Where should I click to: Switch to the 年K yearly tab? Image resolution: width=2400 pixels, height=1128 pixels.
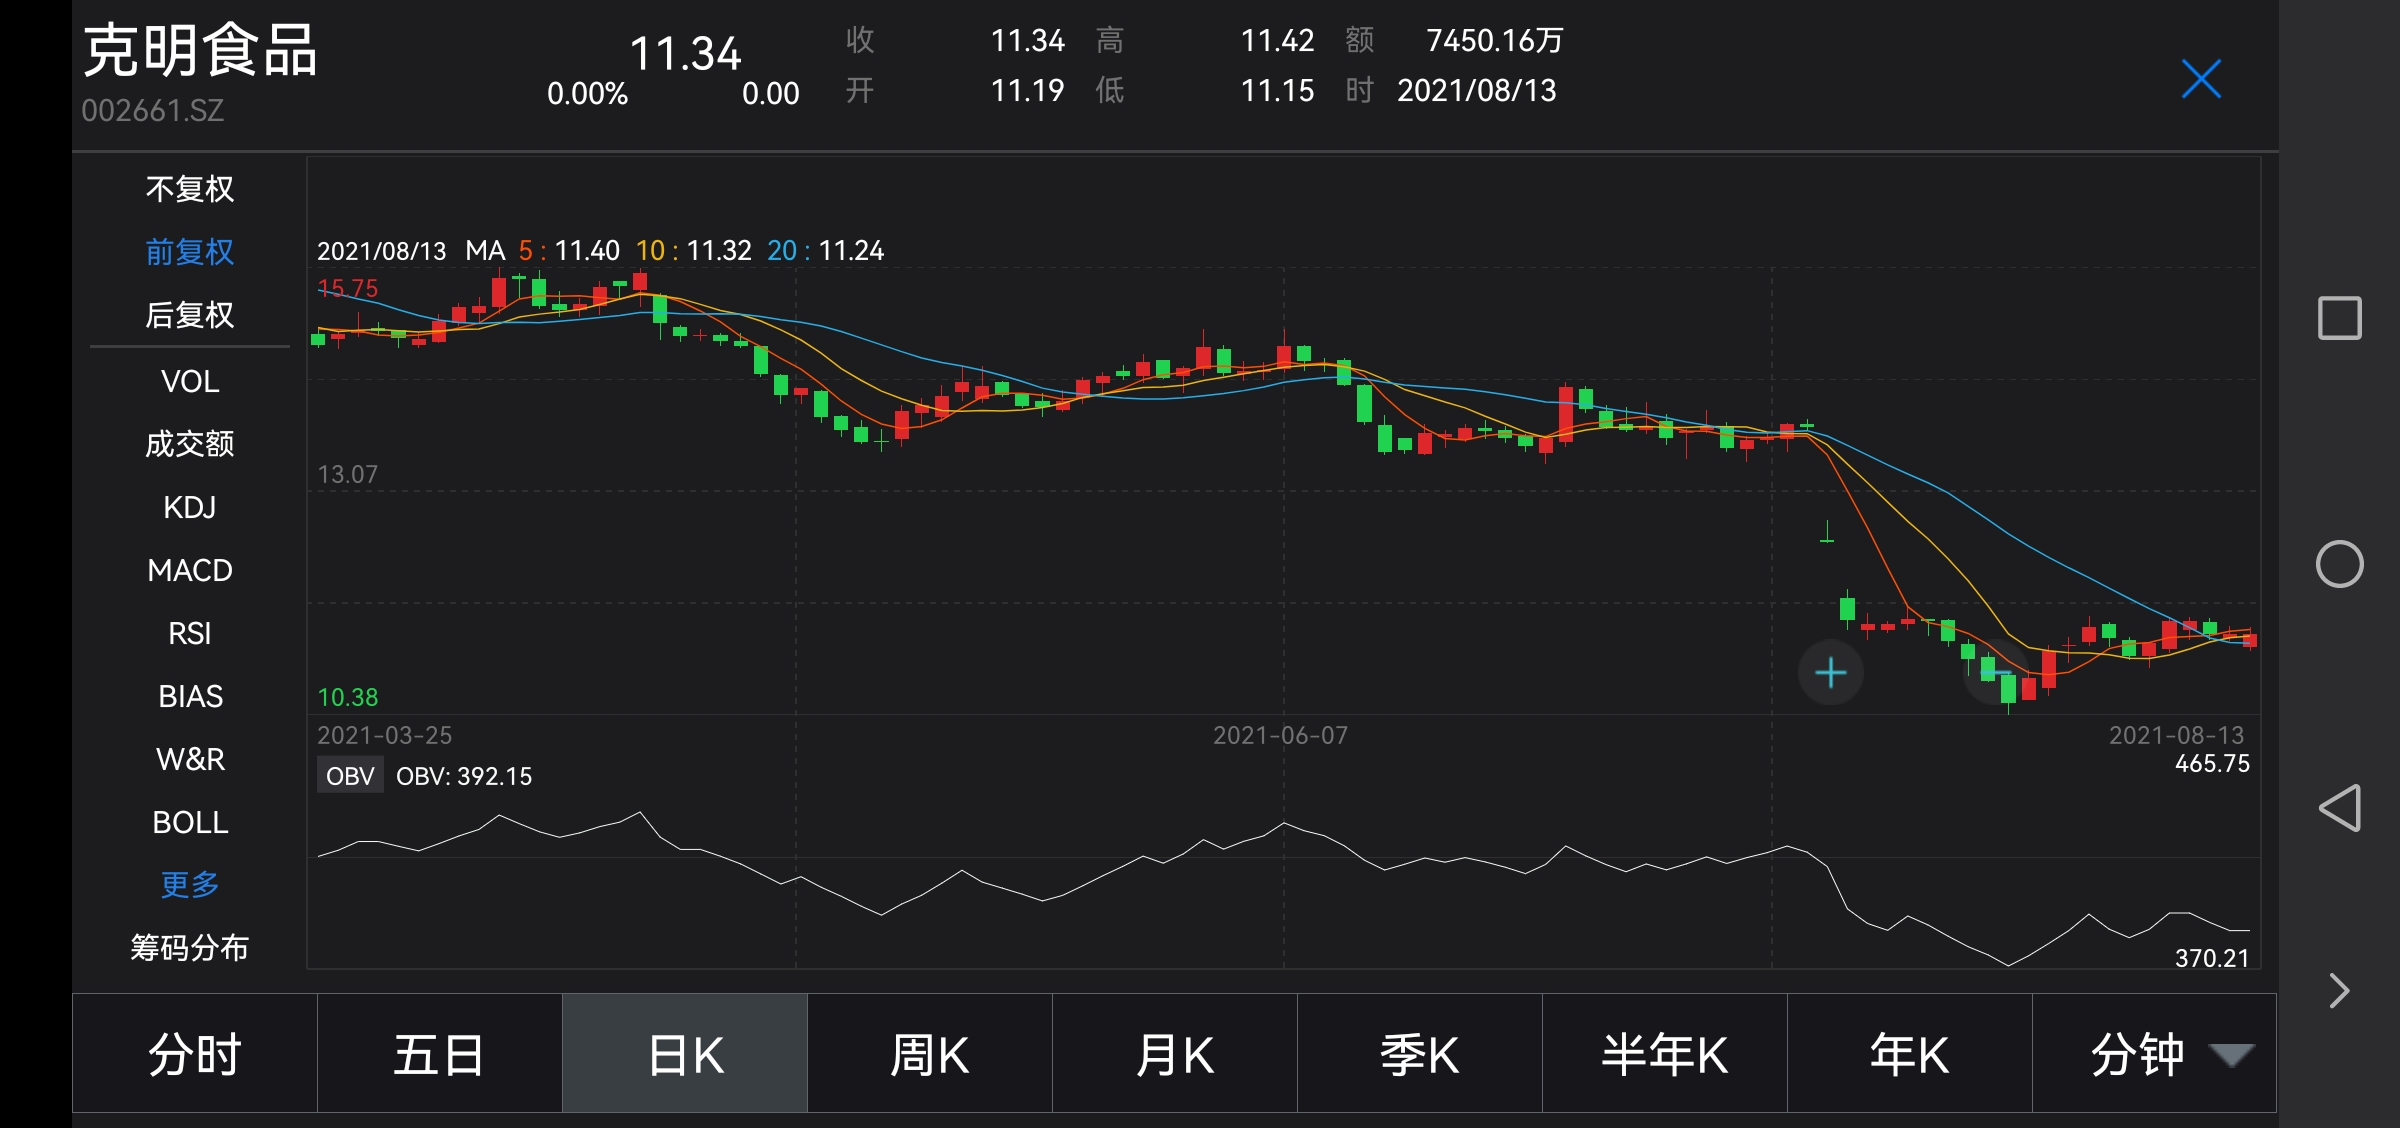(1910, 1054)
